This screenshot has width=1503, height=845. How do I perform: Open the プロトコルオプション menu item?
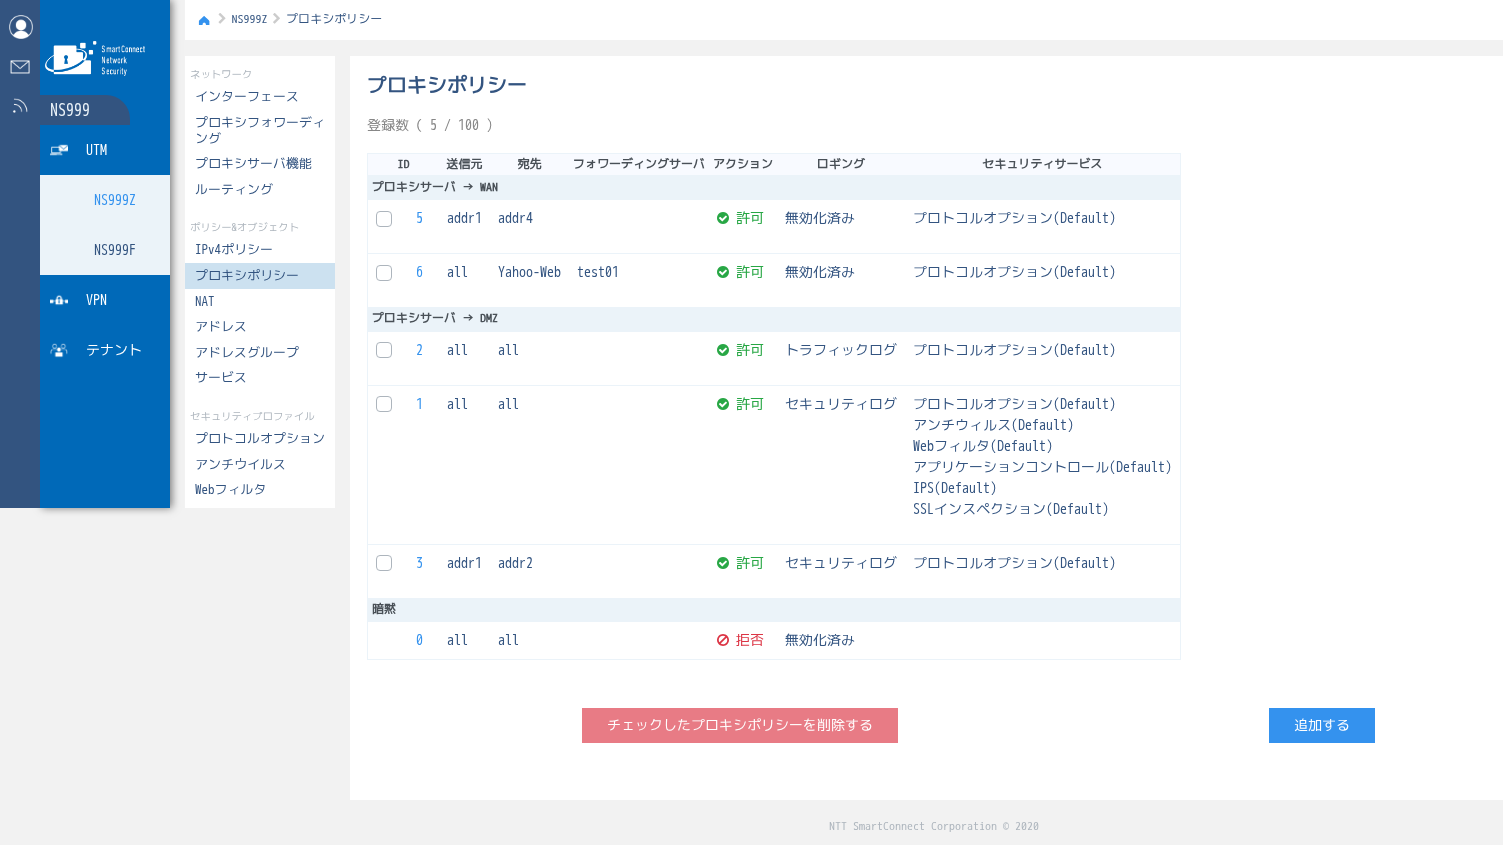(x=260, y=438)
